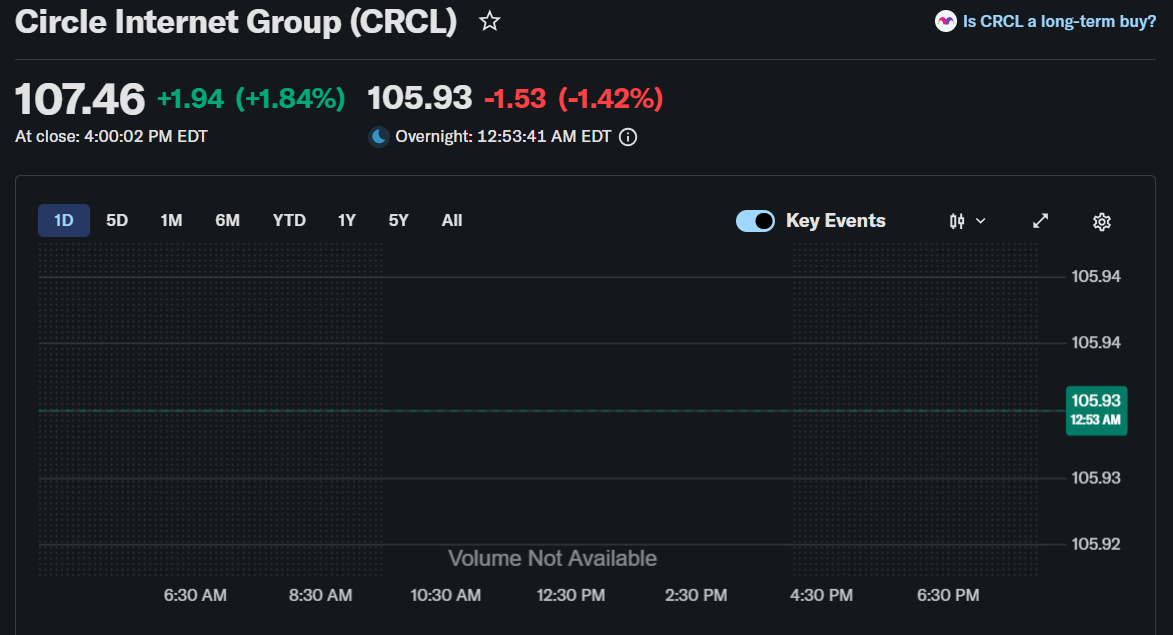Screen dimensions: 1173x635
Task: Open the chart settings gear
Action: point(1101,220)
